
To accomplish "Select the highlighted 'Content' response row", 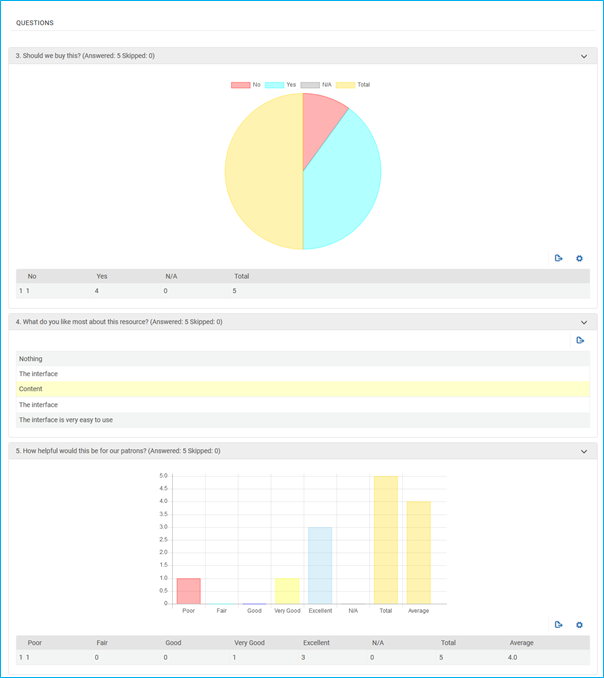I will click(x=300, y=389).
